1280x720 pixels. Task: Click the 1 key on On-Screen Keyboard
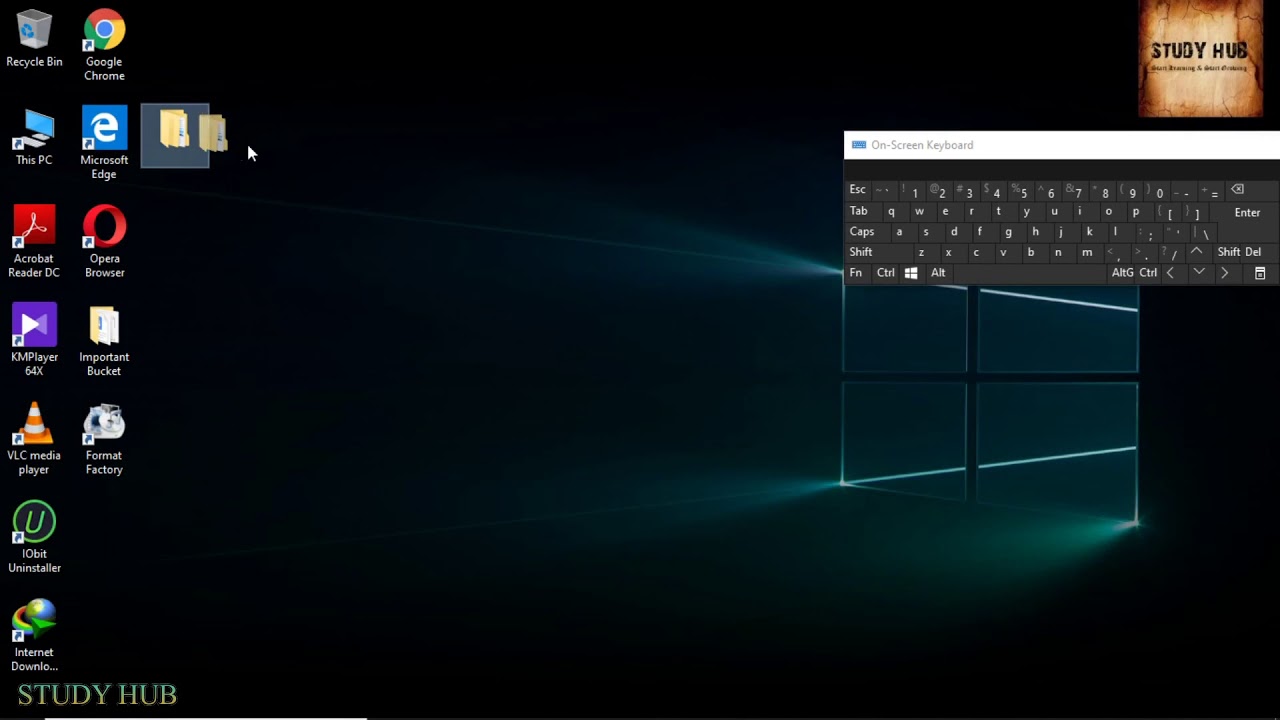pyautogui.click(x=911, y=190)
